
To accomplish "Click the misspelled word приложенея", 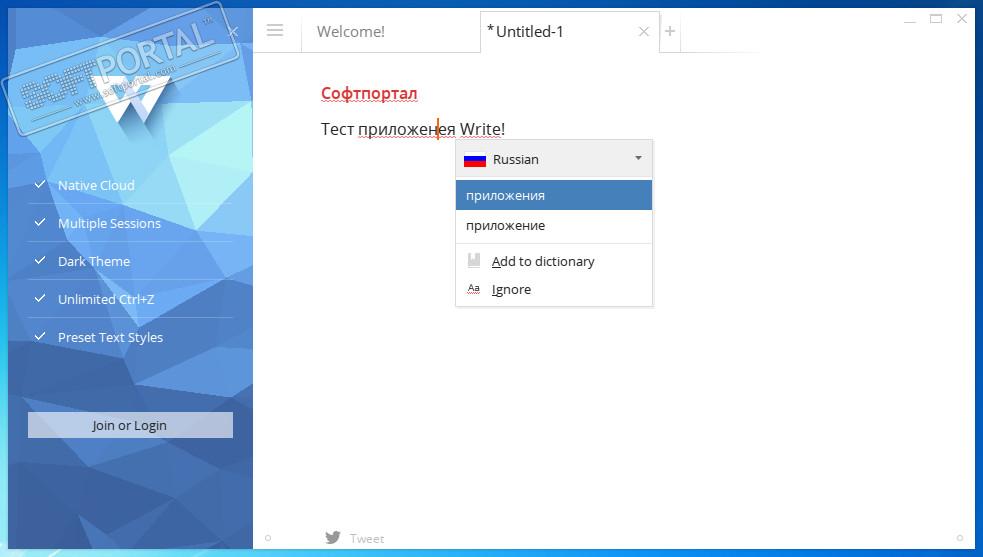I will click(x=406, y=130).
